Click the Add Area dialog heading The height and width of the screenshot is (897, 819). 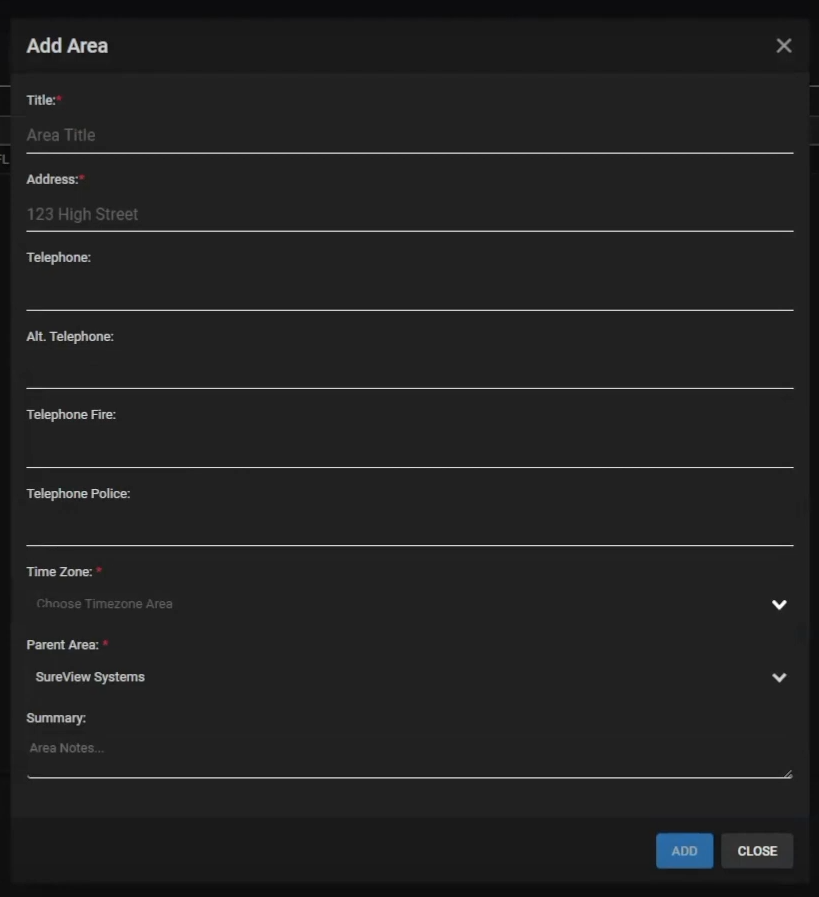click(x=67, y=46)
